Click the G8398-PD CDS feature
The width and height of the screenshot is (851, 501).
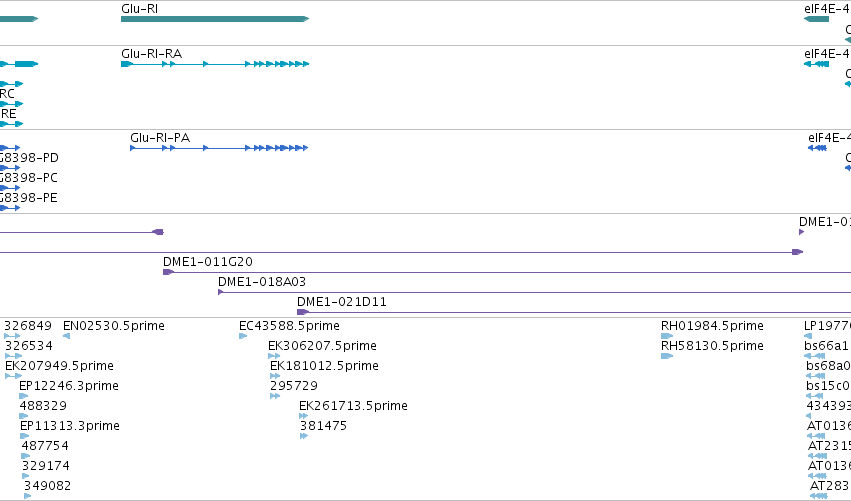(x=10, y=168)
